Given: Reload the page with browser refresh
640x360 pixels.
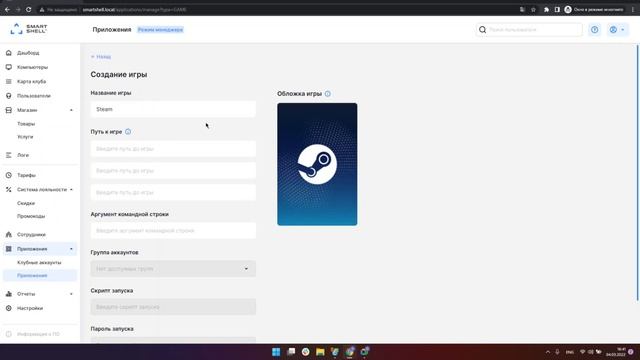Looking at the screenshot, I should [x=29, y=9].
